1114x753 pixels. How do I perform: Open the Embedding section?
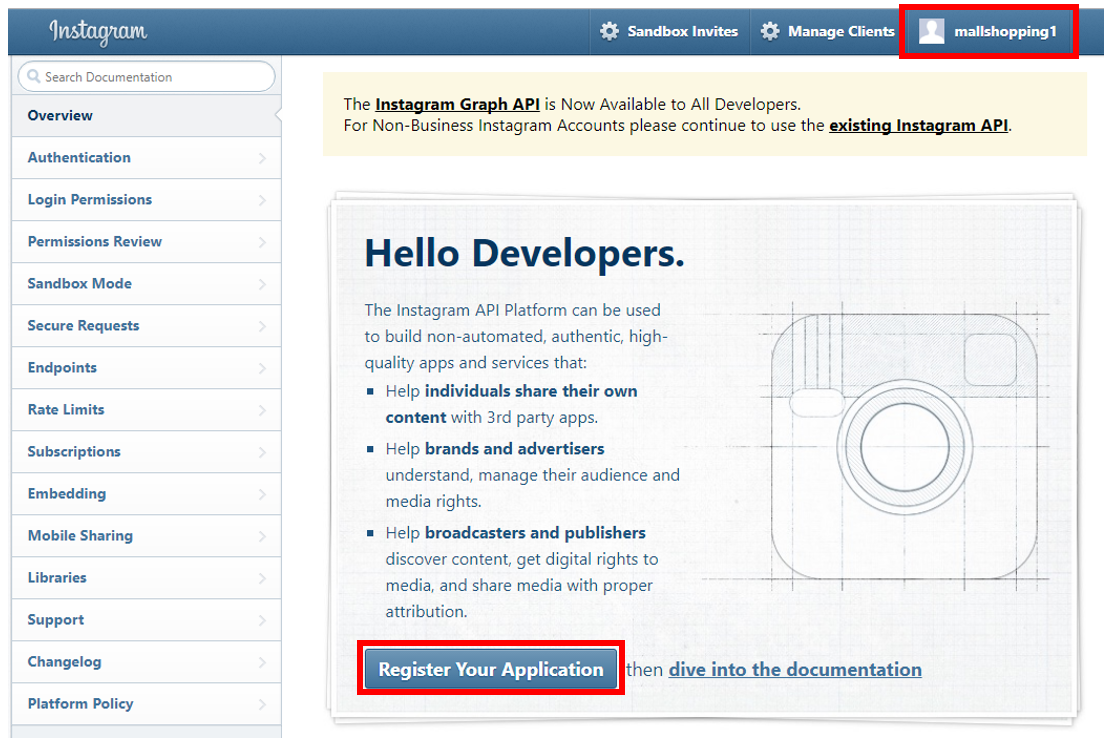point(146,493)
